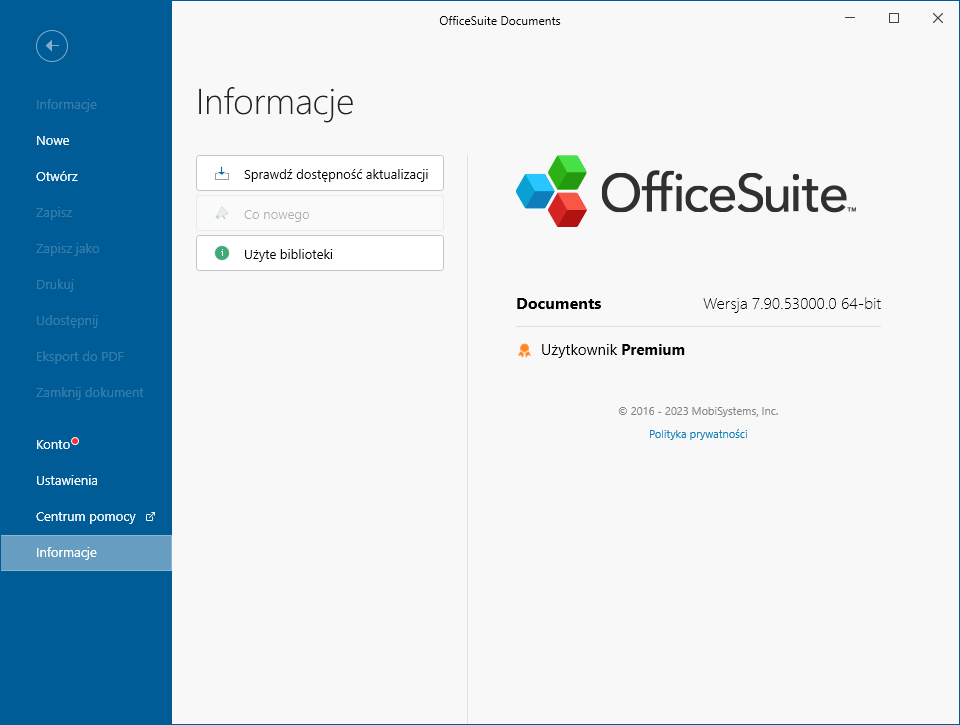The image size is (960, 725).
Task: Click the green info icon beside Użyte biblioteki
Action: (x=222, y=253)
